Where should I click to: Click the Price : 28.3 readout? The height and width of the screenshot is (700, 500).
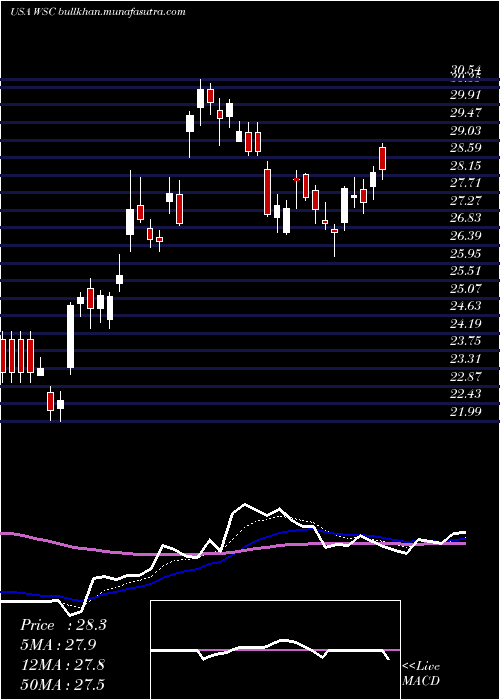click(63, 625)
